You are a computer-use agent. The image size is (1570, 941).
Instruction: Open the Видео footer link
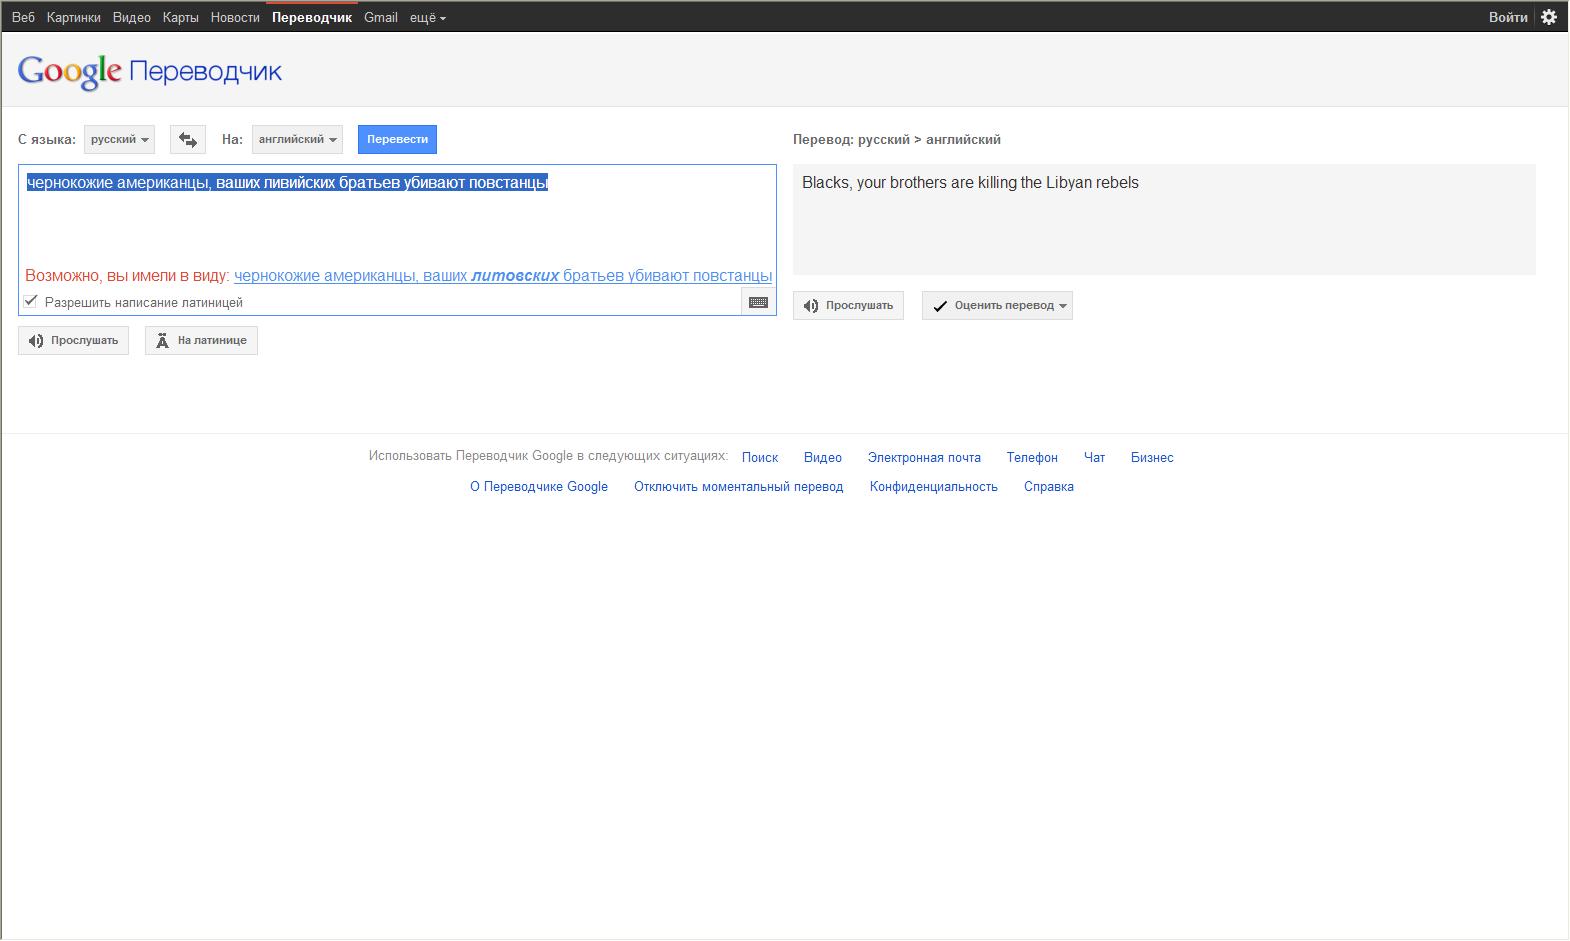click(x=823, y=458)
